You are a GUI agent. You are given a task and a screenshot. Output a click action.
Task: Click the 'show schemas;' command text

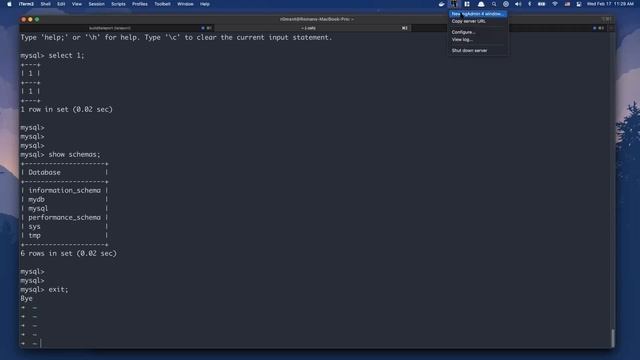coord(74,155)
